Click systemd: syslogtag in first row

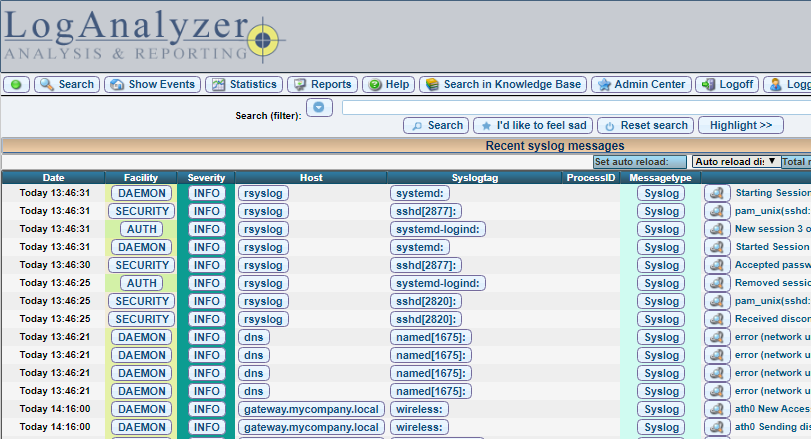[x=420, y=193]
